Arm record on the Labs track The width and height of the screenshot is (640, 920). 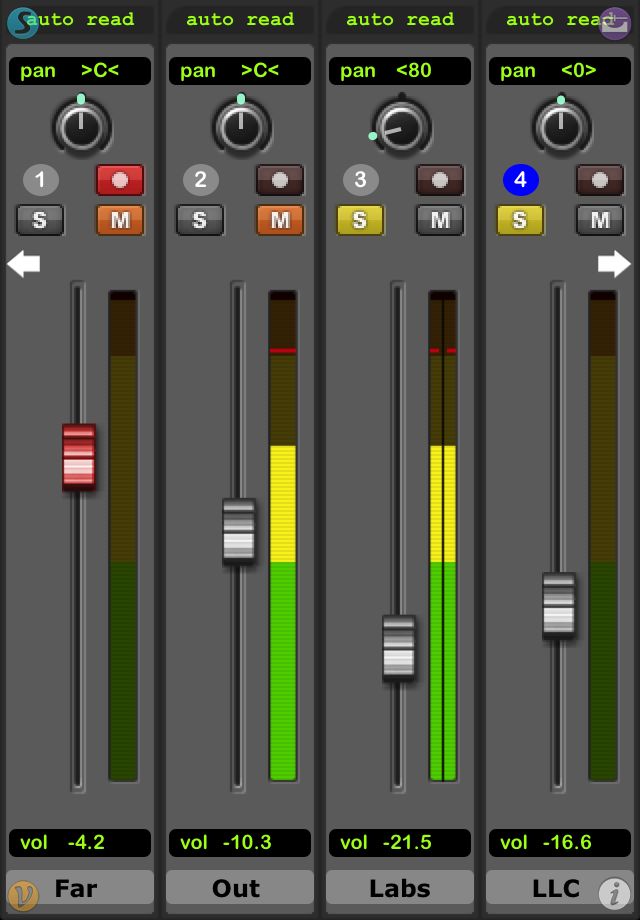440,180
